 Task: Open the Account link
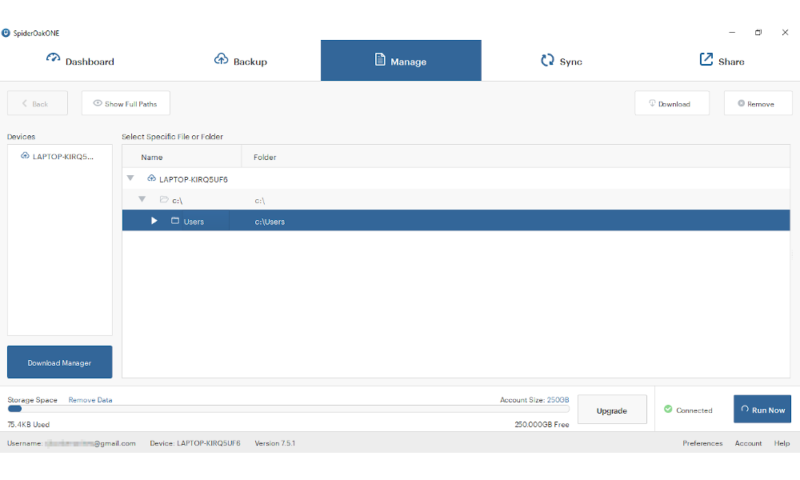pyautogui.click(x=748, y=443)
